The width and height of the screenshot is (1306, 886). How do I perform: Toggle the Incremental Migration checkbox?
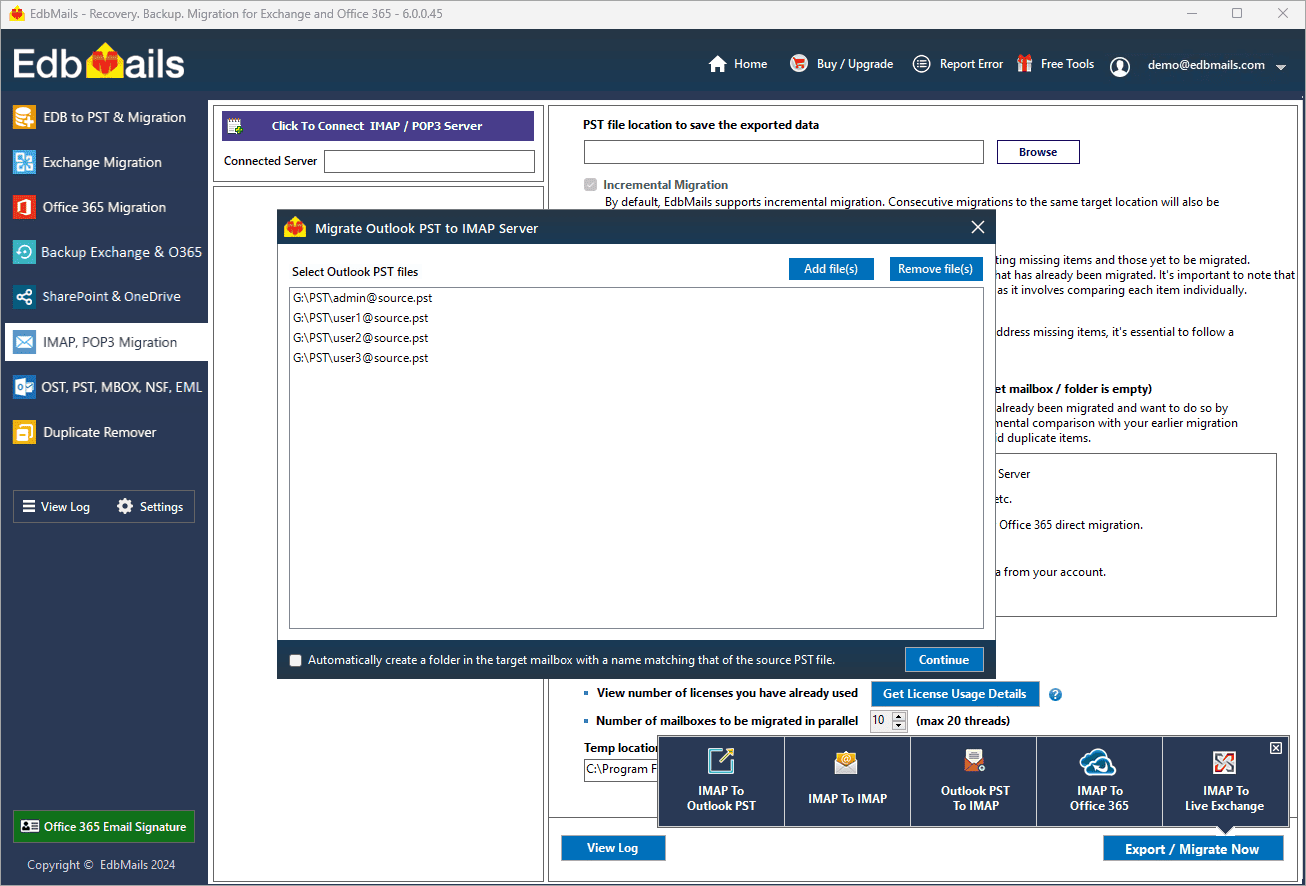coord(591,185)
